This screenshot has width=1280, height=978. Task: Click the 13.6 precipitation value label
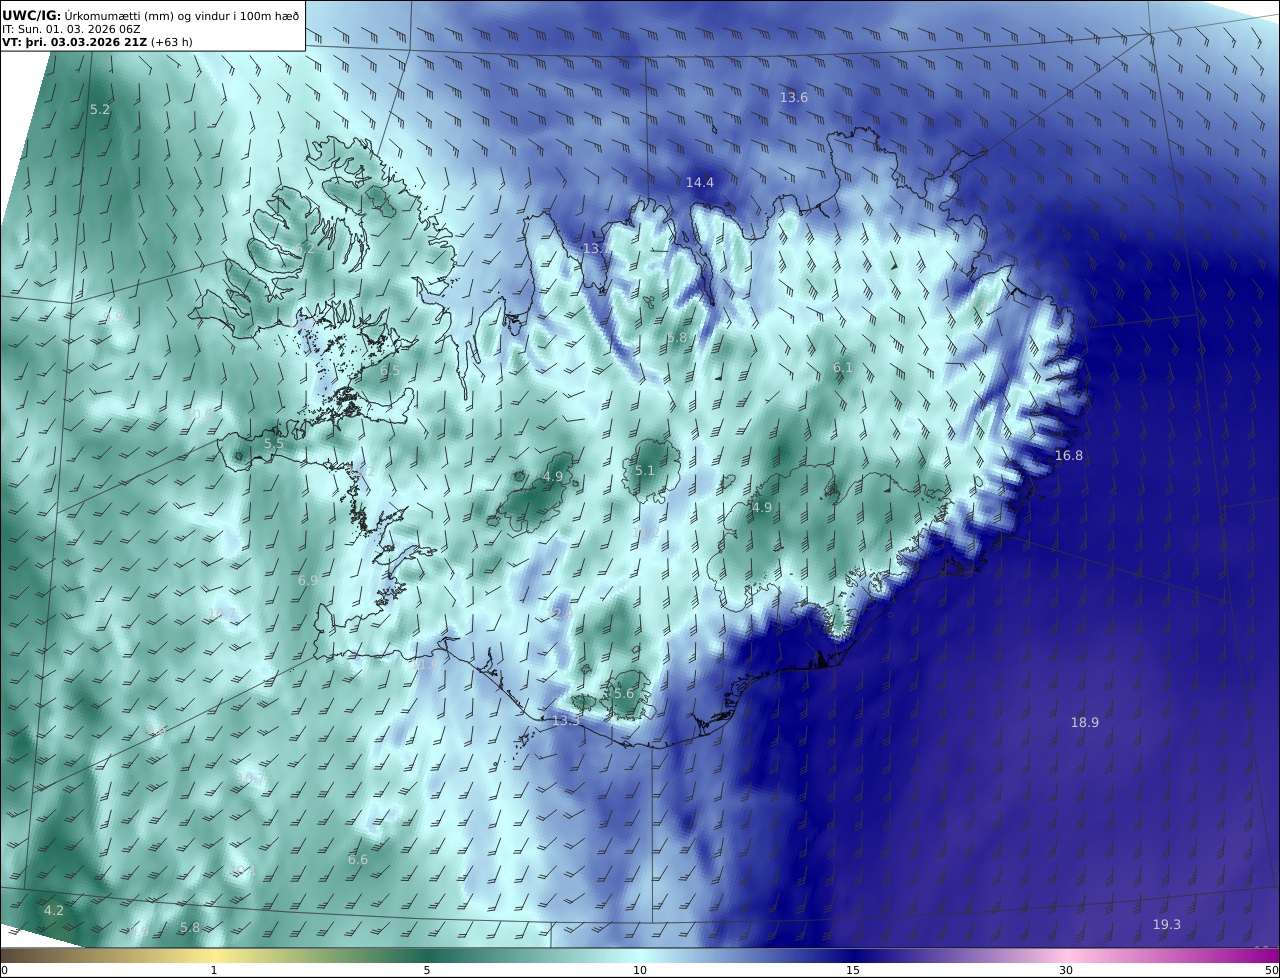tap(794, 97)
